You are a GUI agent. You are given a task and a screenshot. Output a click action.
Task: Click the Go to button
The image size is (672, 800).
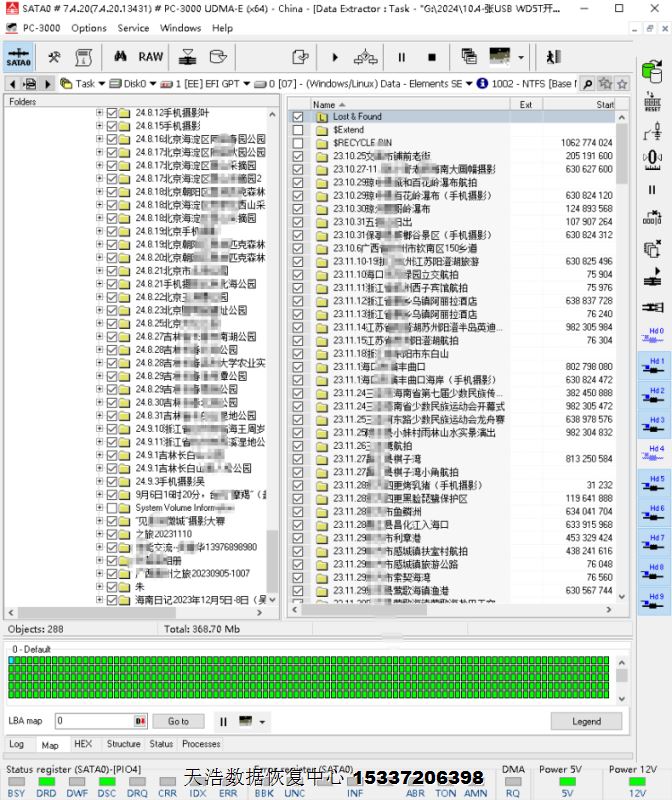point(178,721)
